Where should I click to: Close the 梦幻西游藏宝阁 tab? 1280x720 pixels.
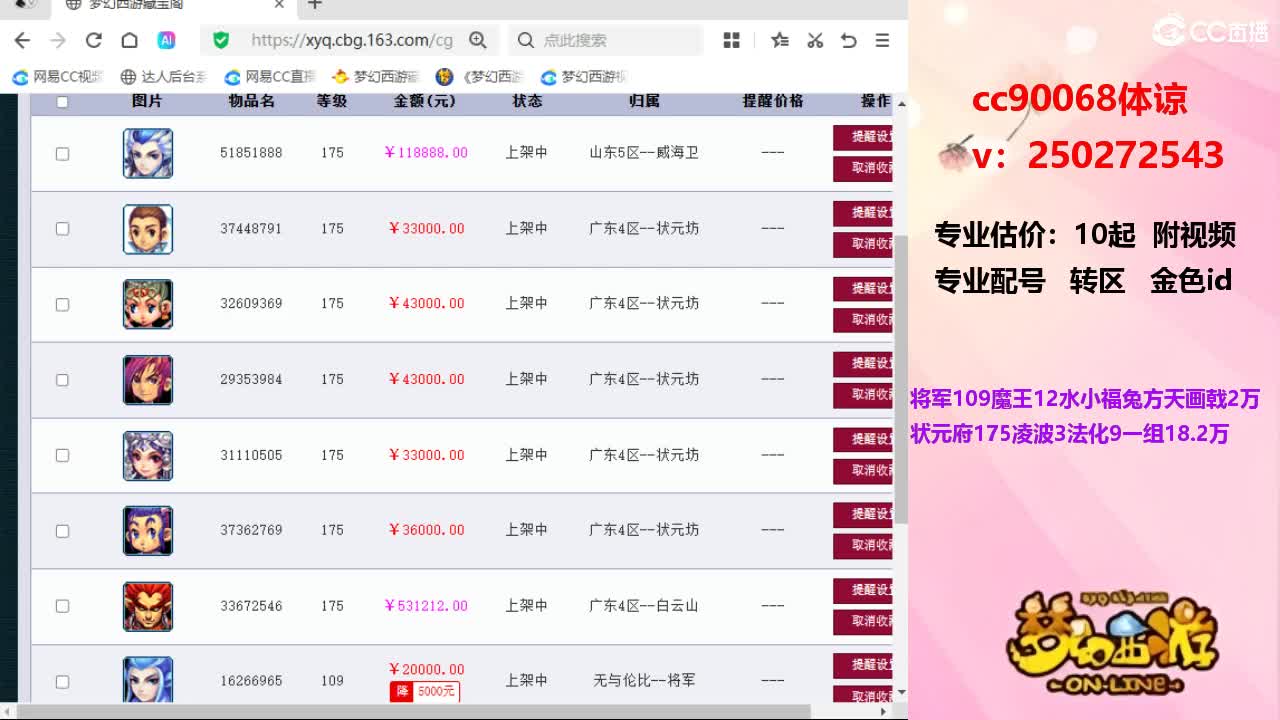click(x=280, y=5)
